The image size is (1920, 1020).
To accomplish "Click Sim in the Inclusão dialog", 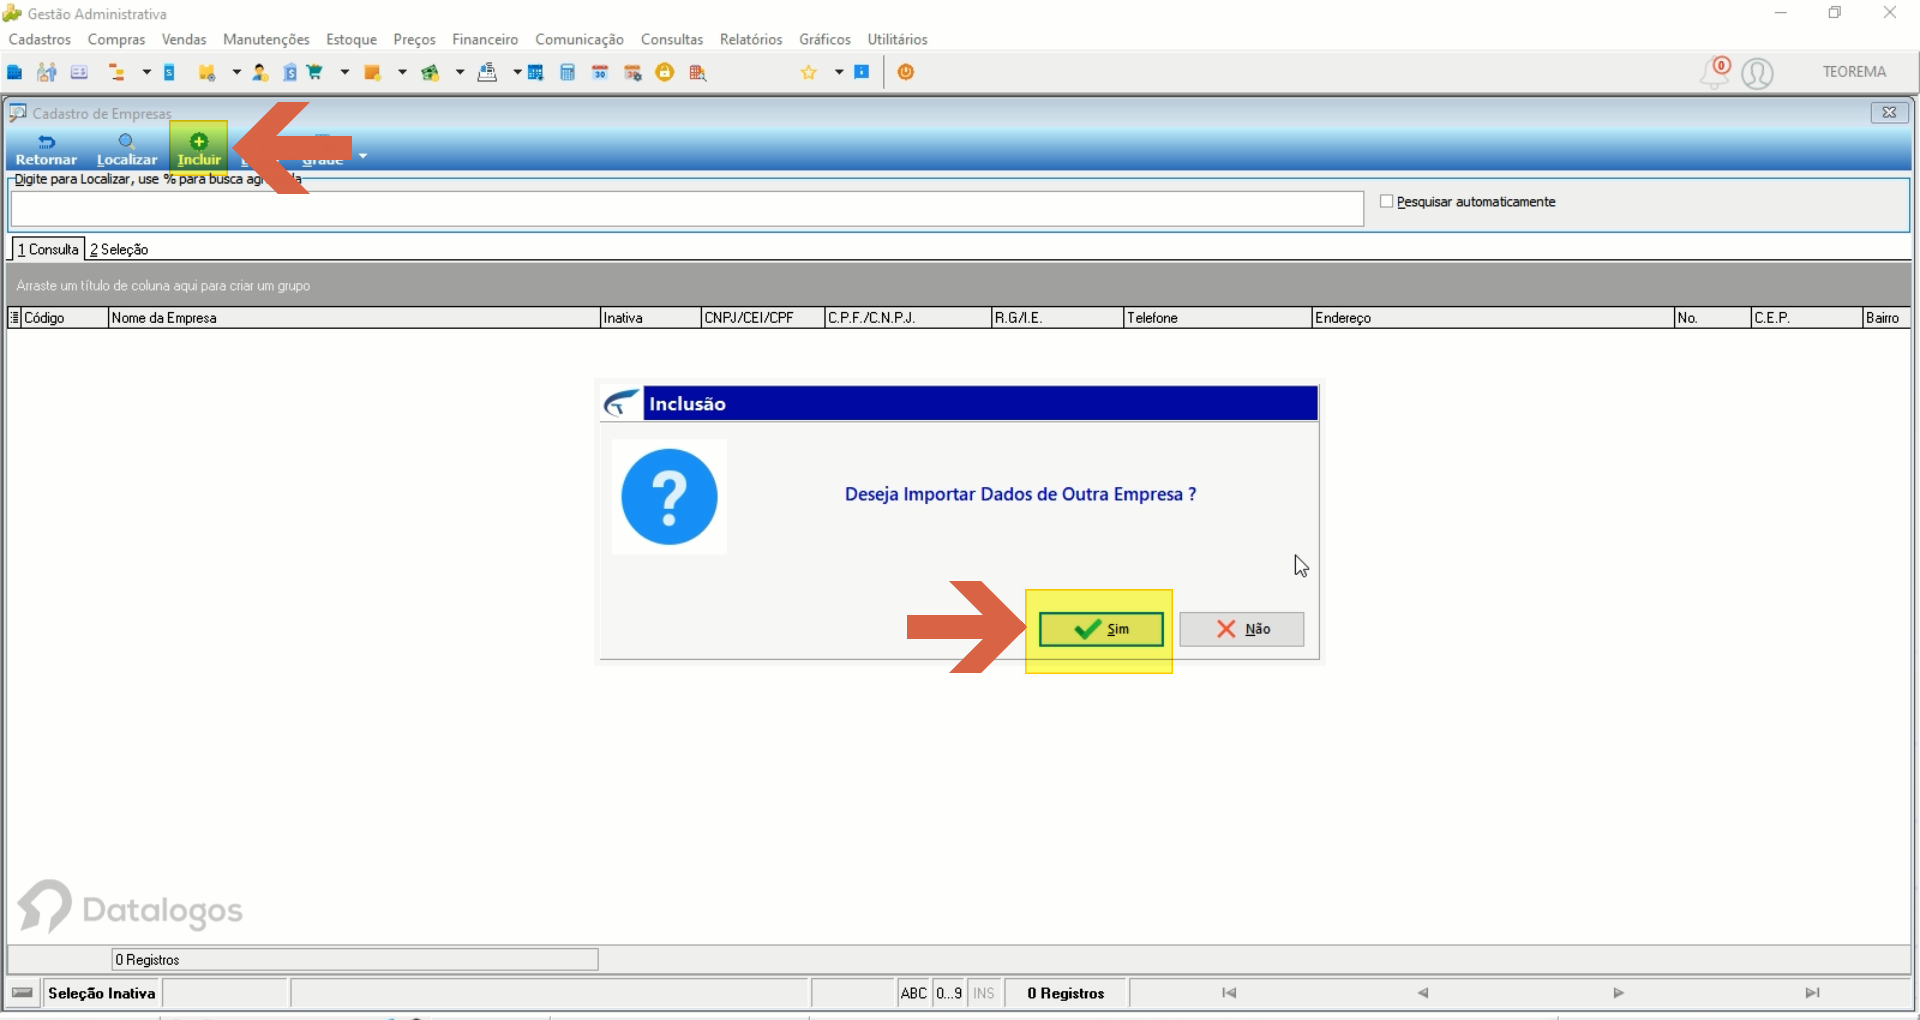I will (1101, 629).
